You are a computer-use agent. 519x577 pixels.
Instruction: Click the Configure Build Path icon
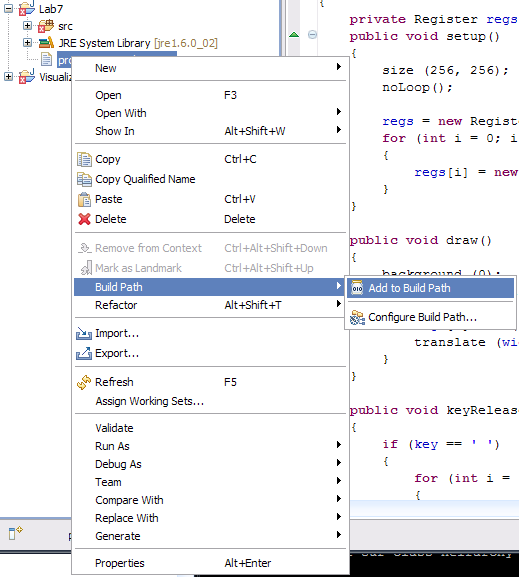(x=357, y=318)
